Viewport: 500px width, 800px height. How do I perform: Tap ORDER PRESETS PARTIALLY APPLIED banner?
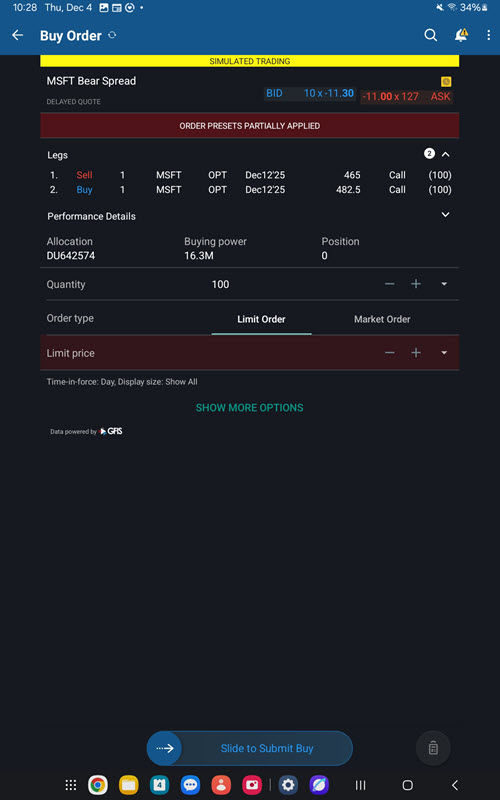[x=249, y=126]
